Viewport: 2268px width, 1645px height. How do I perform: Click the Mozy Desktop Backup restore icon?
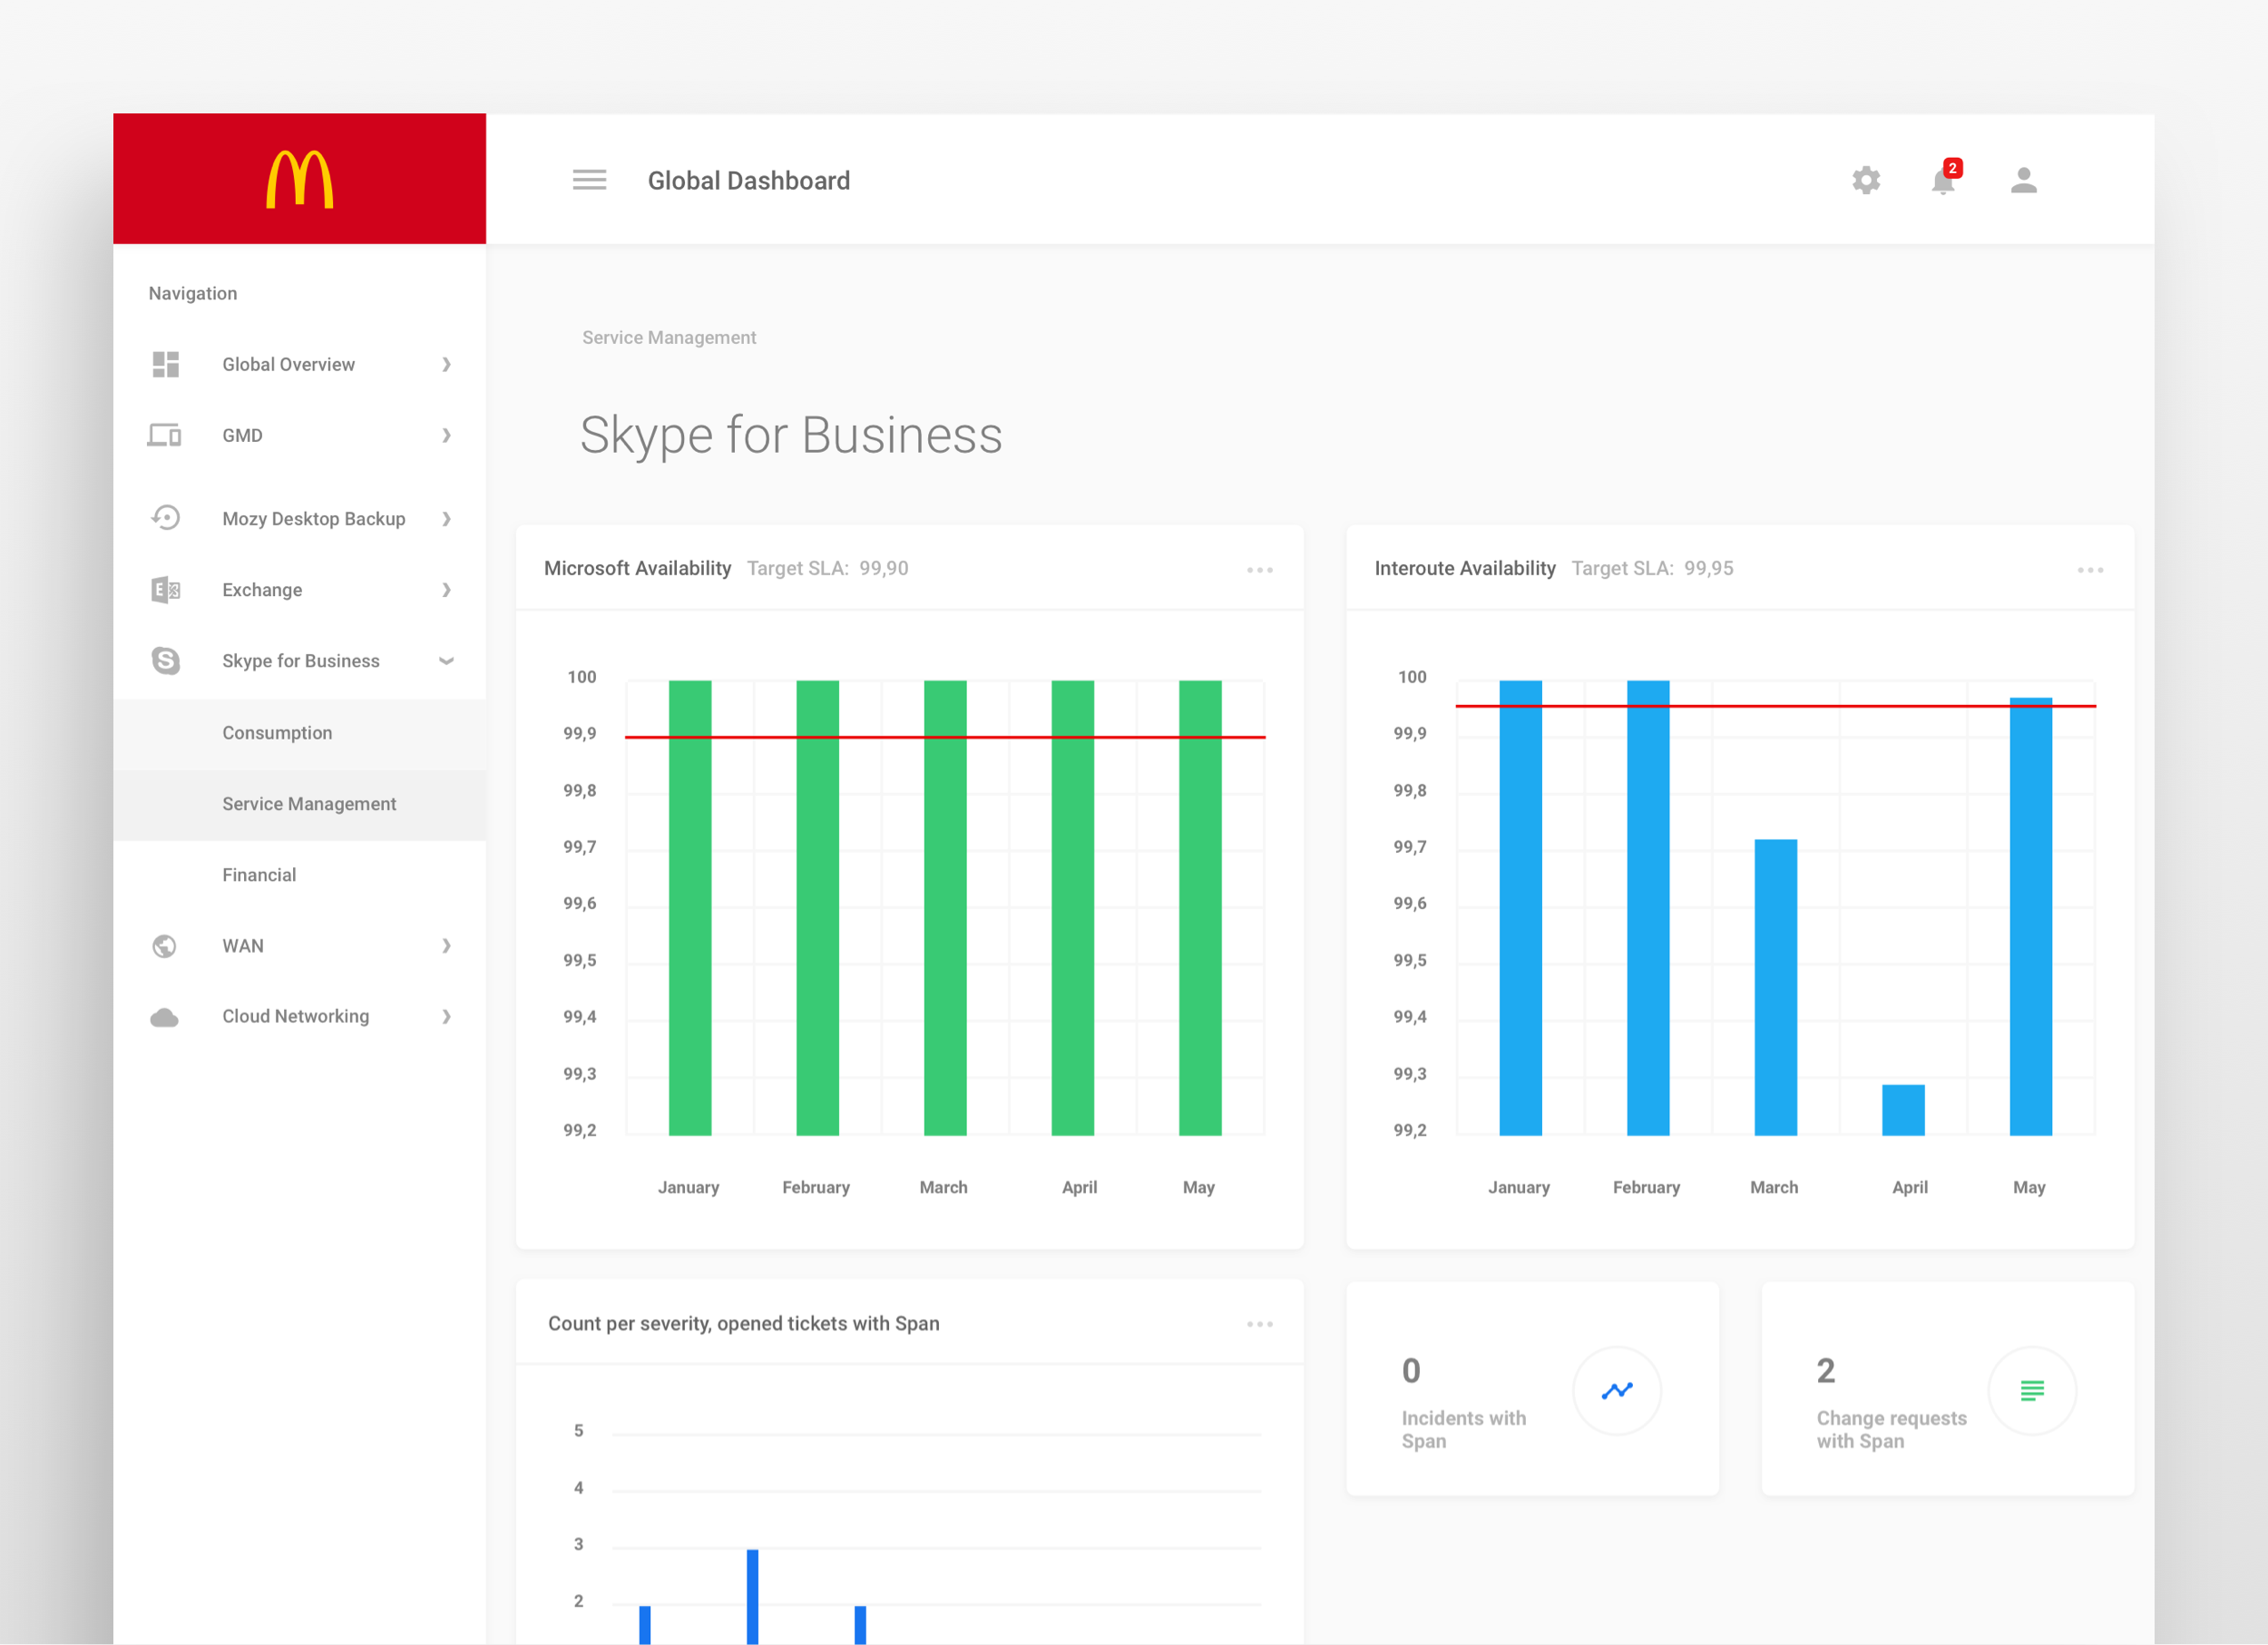(x=165, y=518)
